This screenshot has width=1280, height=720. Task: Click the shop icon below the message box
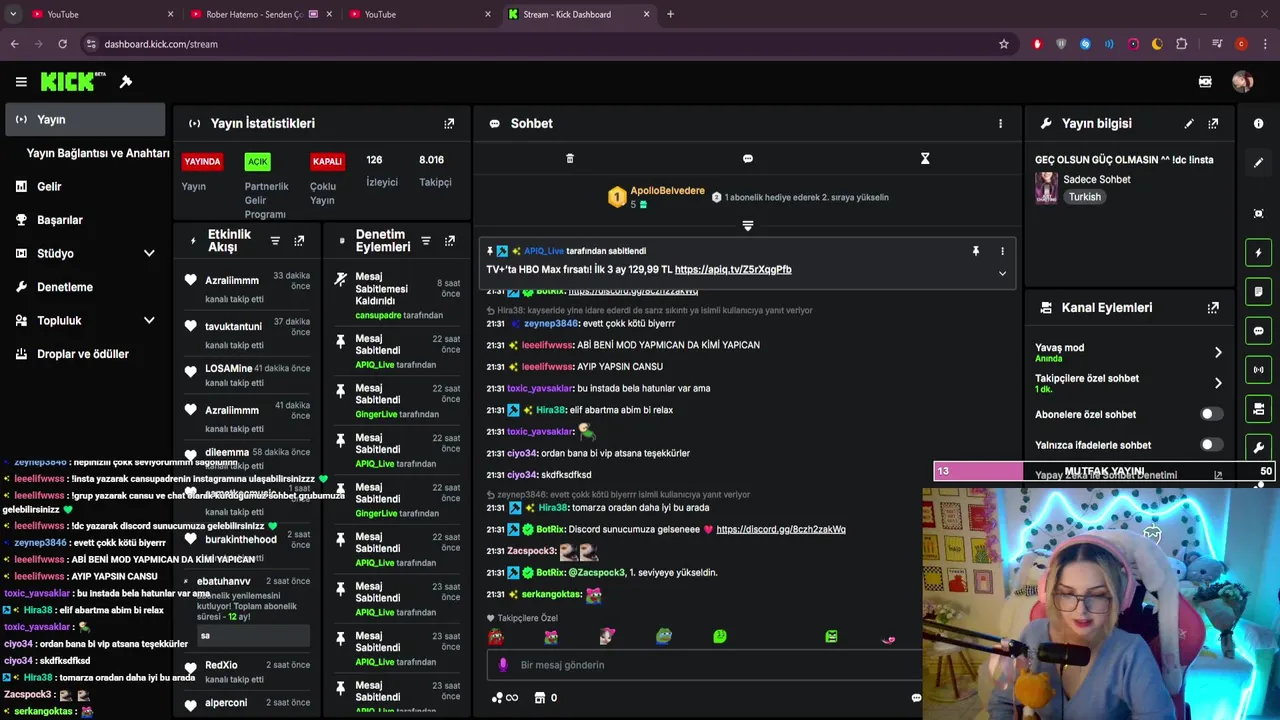(x=540, y=698)
